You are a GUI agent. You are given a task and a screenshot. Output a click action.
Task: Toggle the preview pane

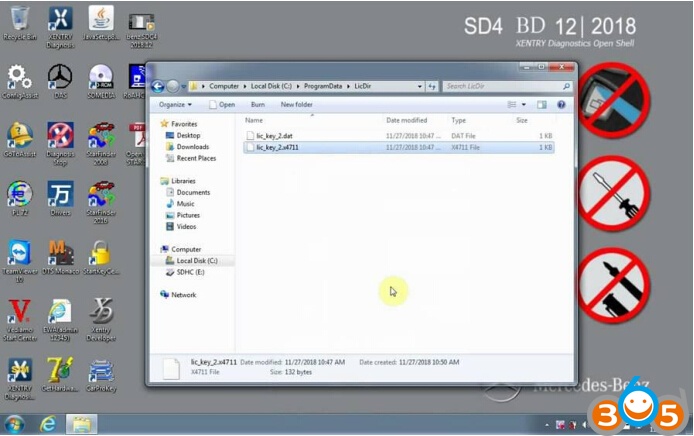click(542, 104)
